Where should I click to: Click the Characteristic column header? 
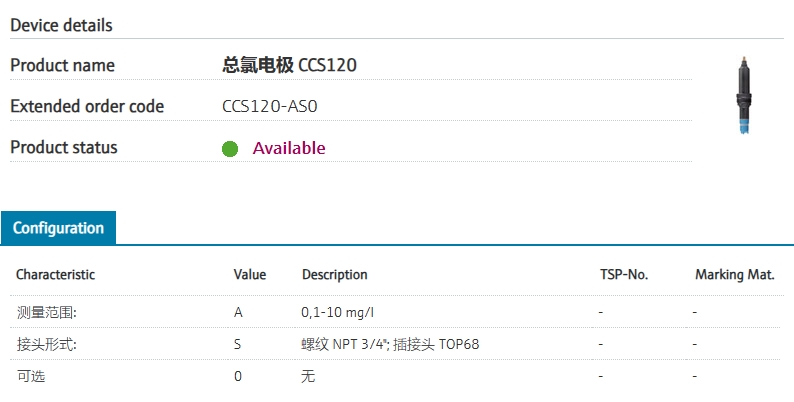point(55,275)
